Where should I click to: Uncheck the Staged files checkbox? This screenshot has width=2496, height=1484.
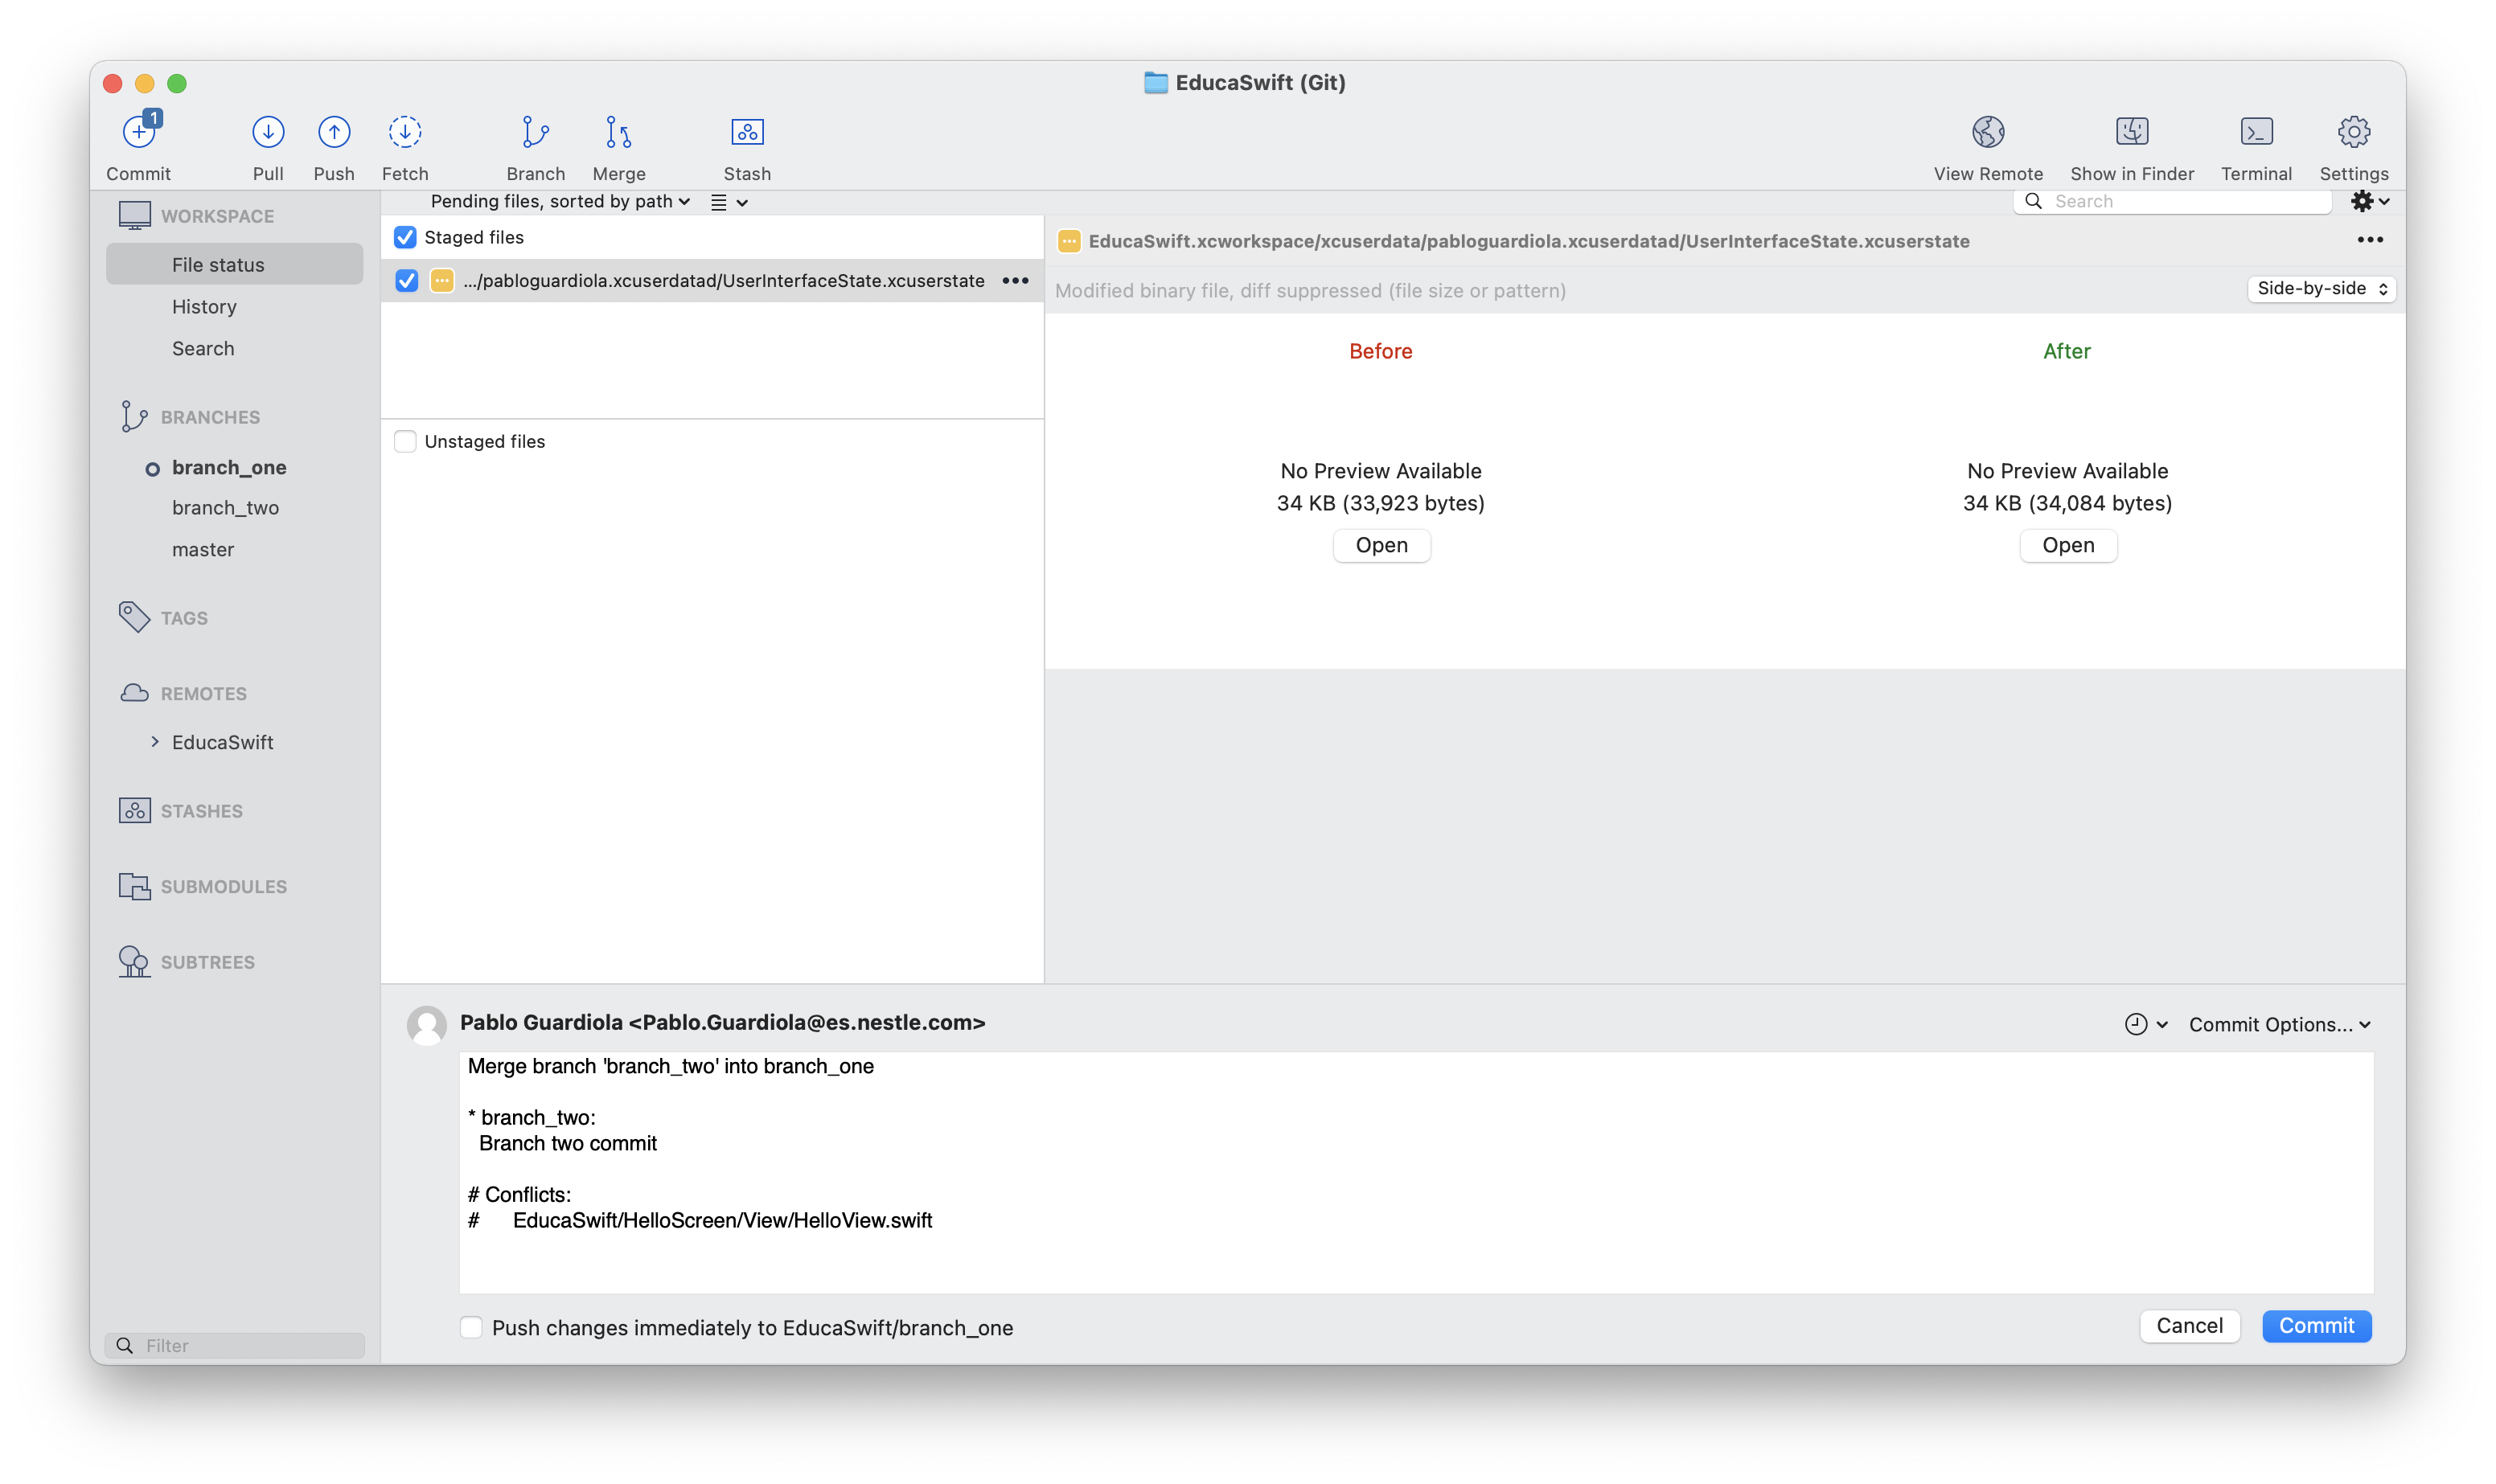click(405, 237)
